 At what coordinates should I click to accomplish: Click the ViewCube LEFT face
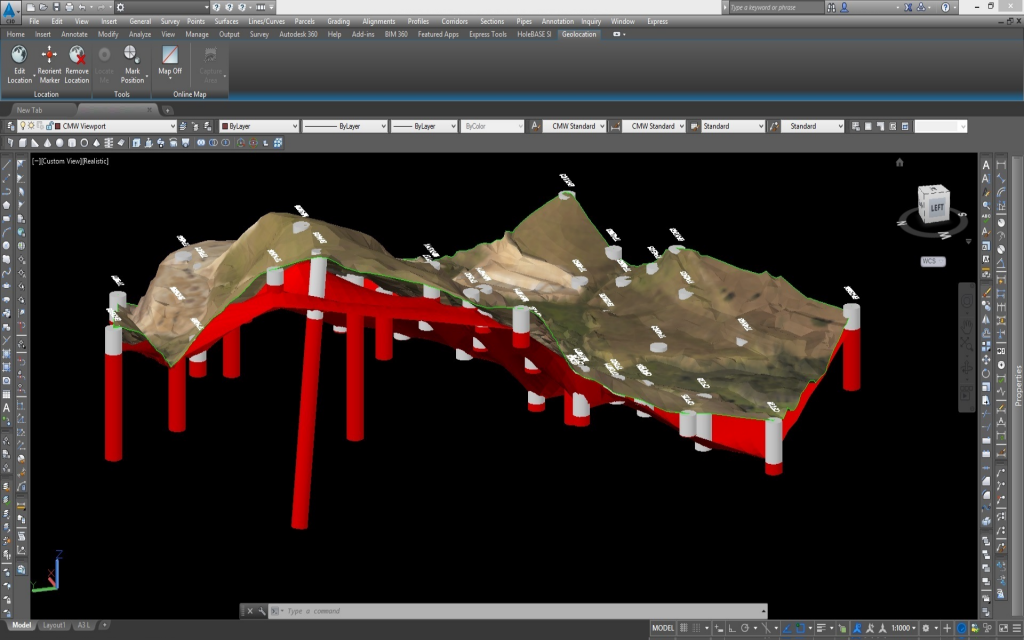click(x=936, y=208)
